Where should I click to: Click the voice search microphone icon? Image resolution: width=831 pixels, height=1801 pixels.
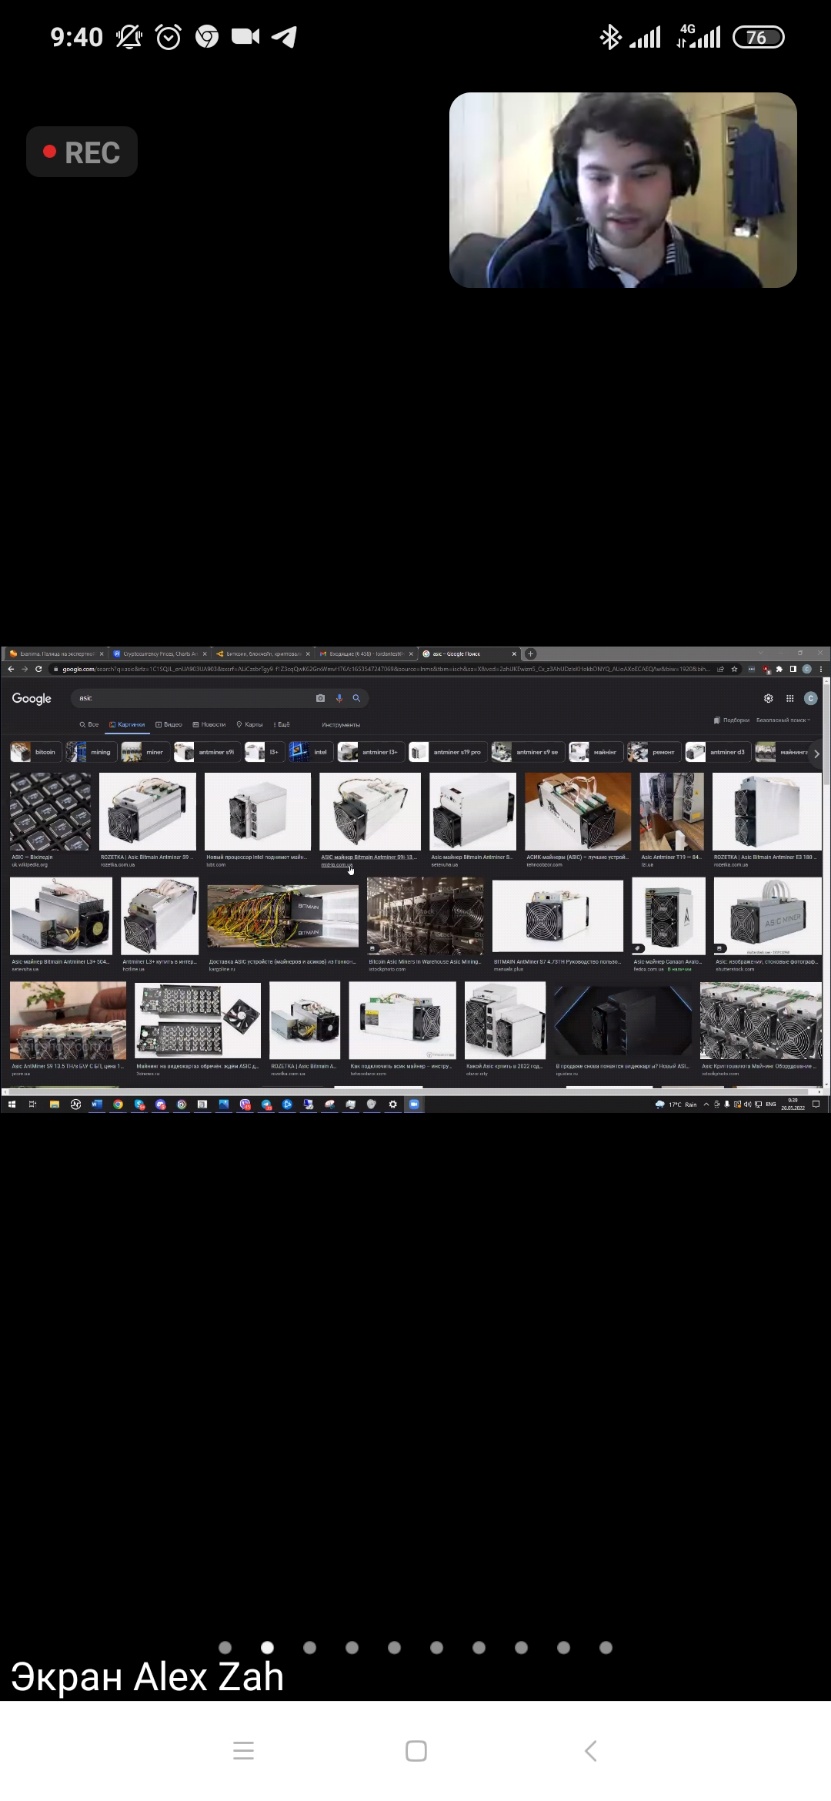click(339, 698)
